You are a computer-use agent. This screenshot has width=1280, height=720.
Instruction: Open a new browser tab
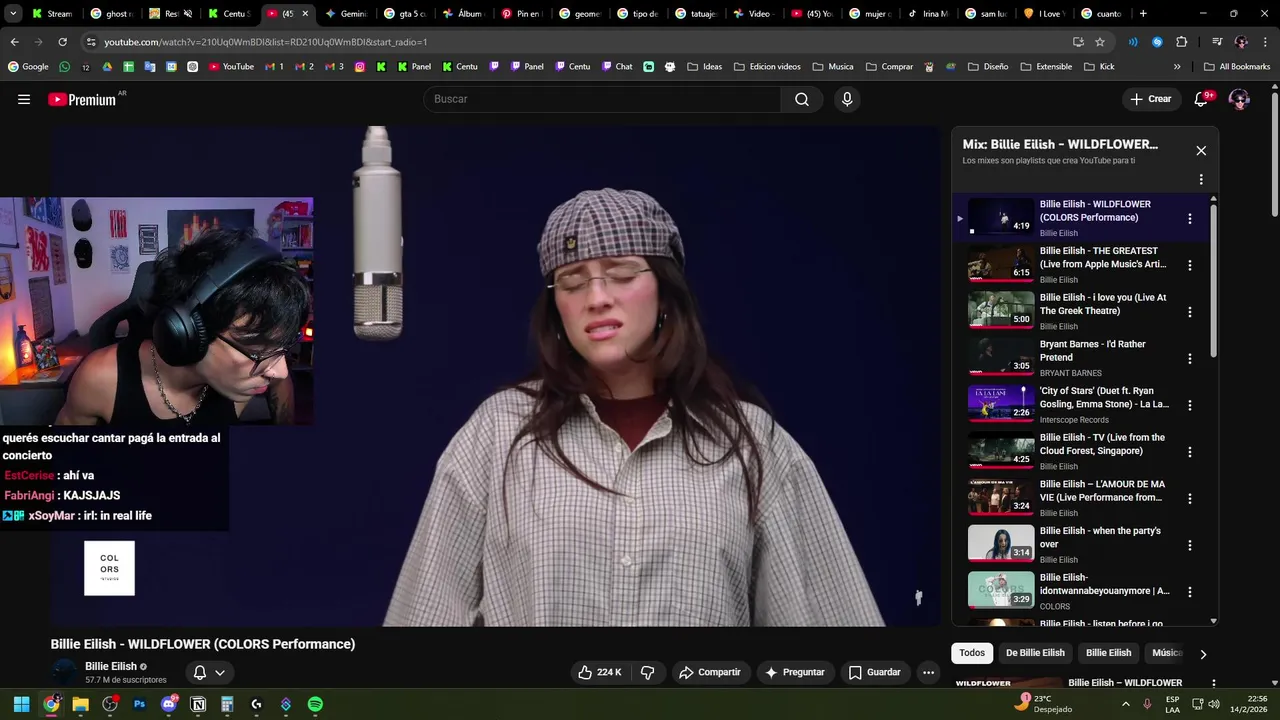1143,14
